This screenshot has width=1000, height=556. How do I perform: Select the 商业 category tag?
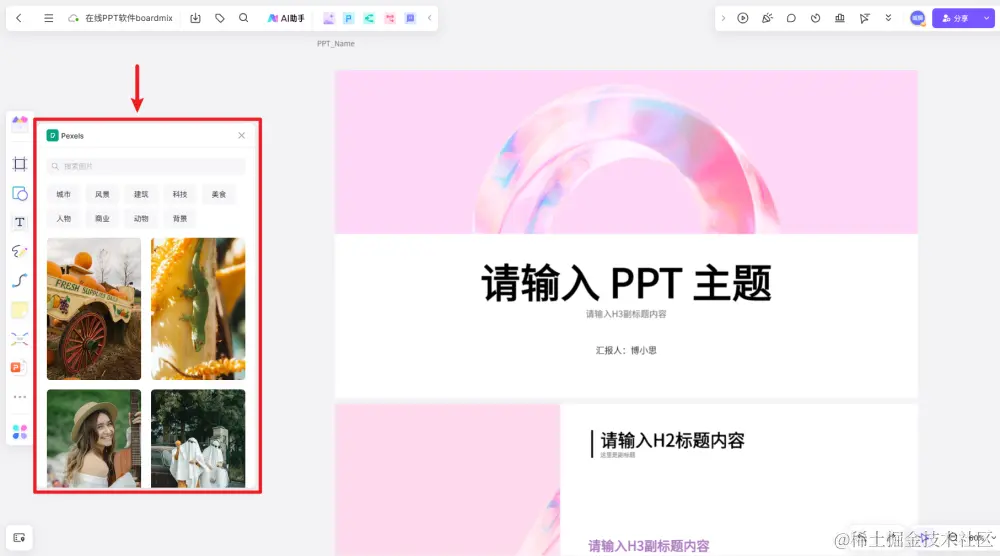point(102,219)
